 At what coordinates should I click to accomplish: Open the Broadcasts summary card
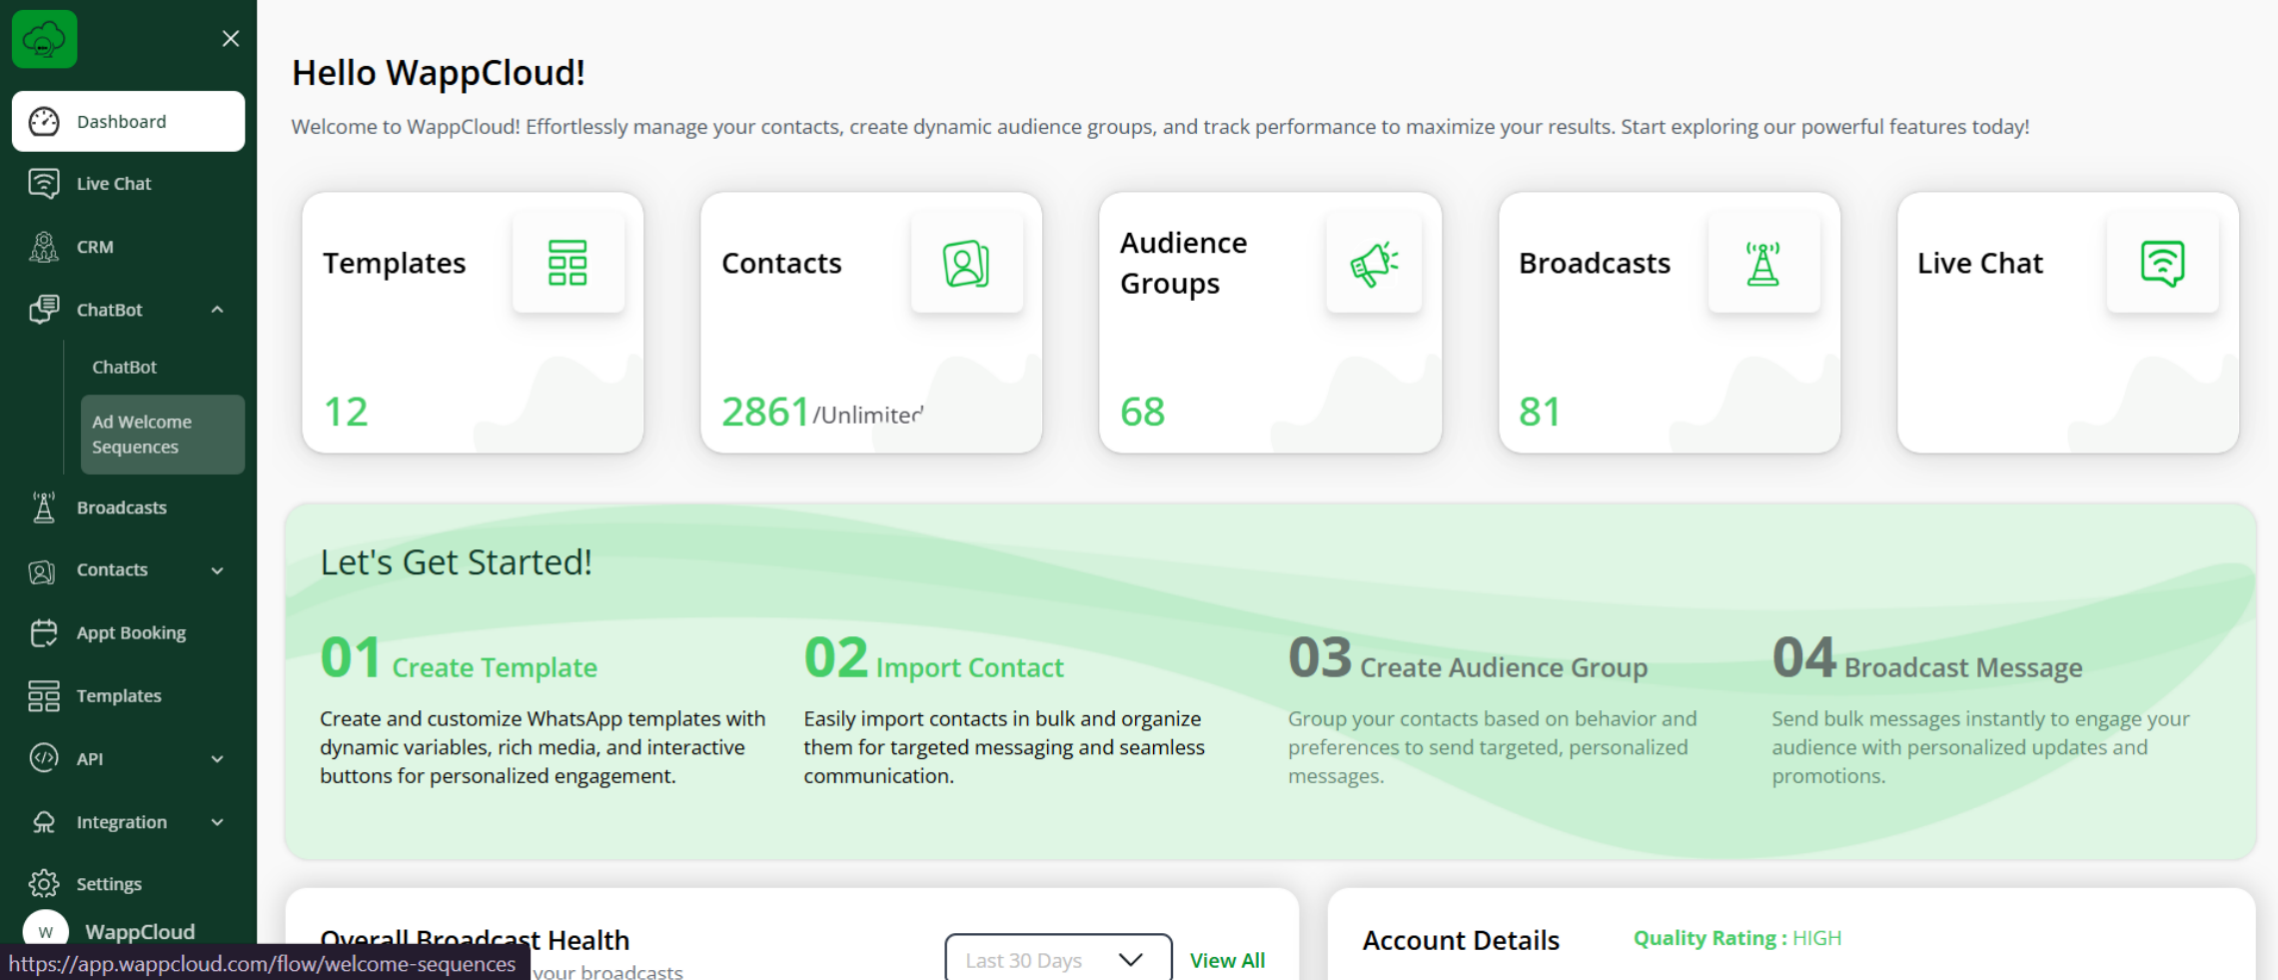(x=1669, y=322)
